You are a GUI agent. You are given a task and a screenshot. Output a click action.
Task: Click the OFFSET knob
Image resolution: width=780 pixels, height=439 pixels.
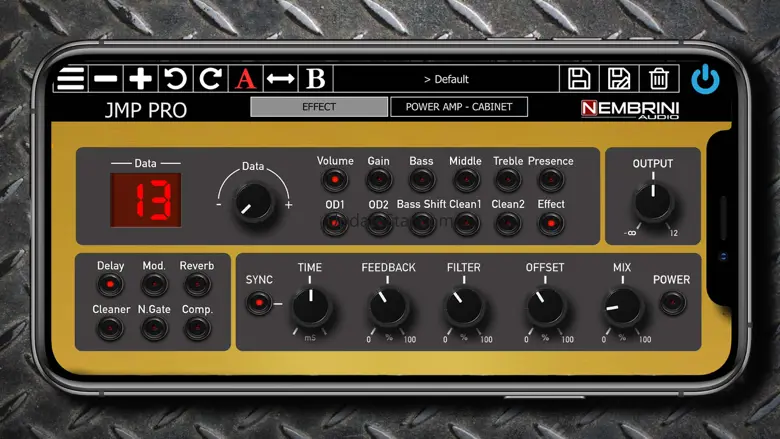coord(546,306)
